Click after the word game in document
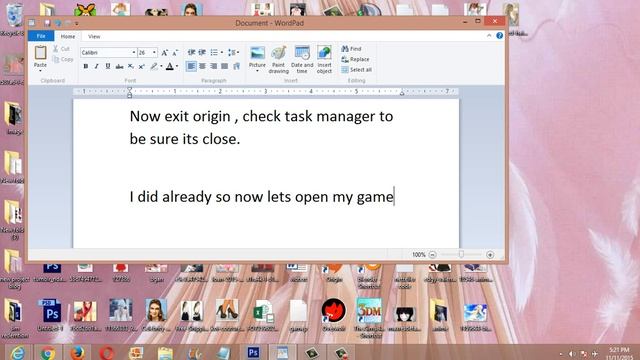Viewport: 640px width, 360px height. click(x=394, y=197)
